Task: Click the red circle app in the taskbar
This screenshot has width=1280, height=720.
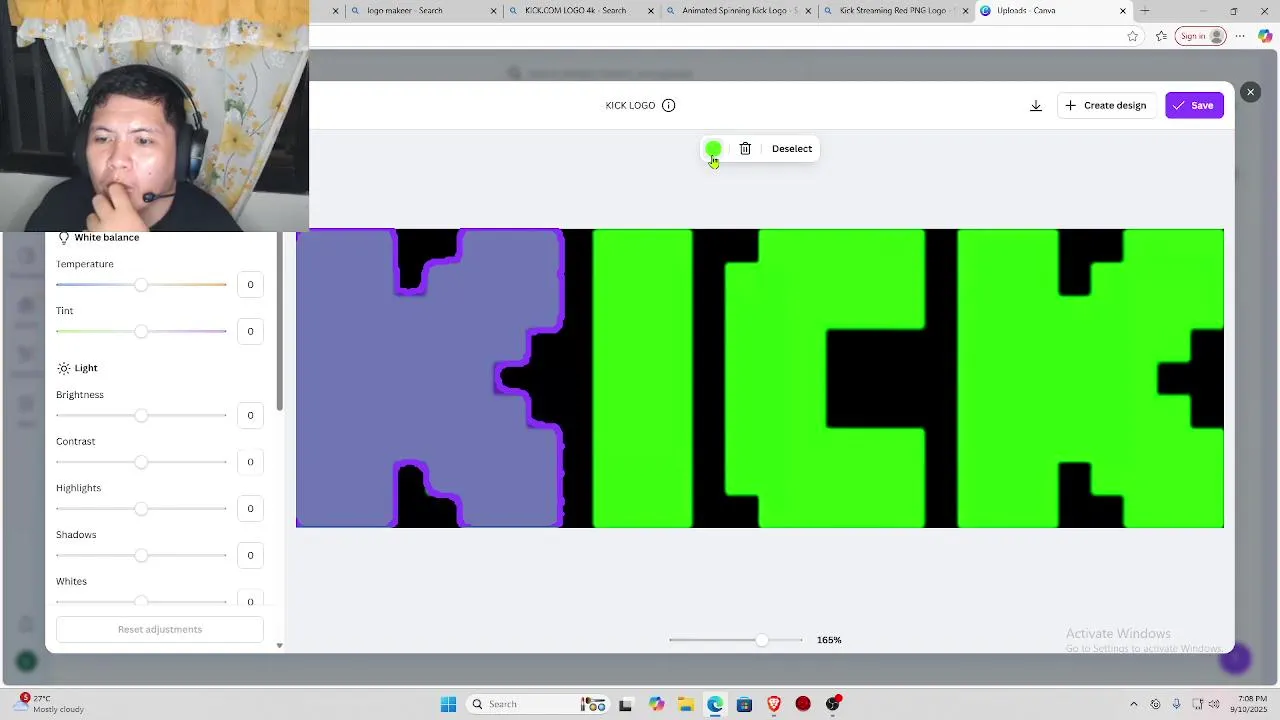Action: tap(803, 704)
